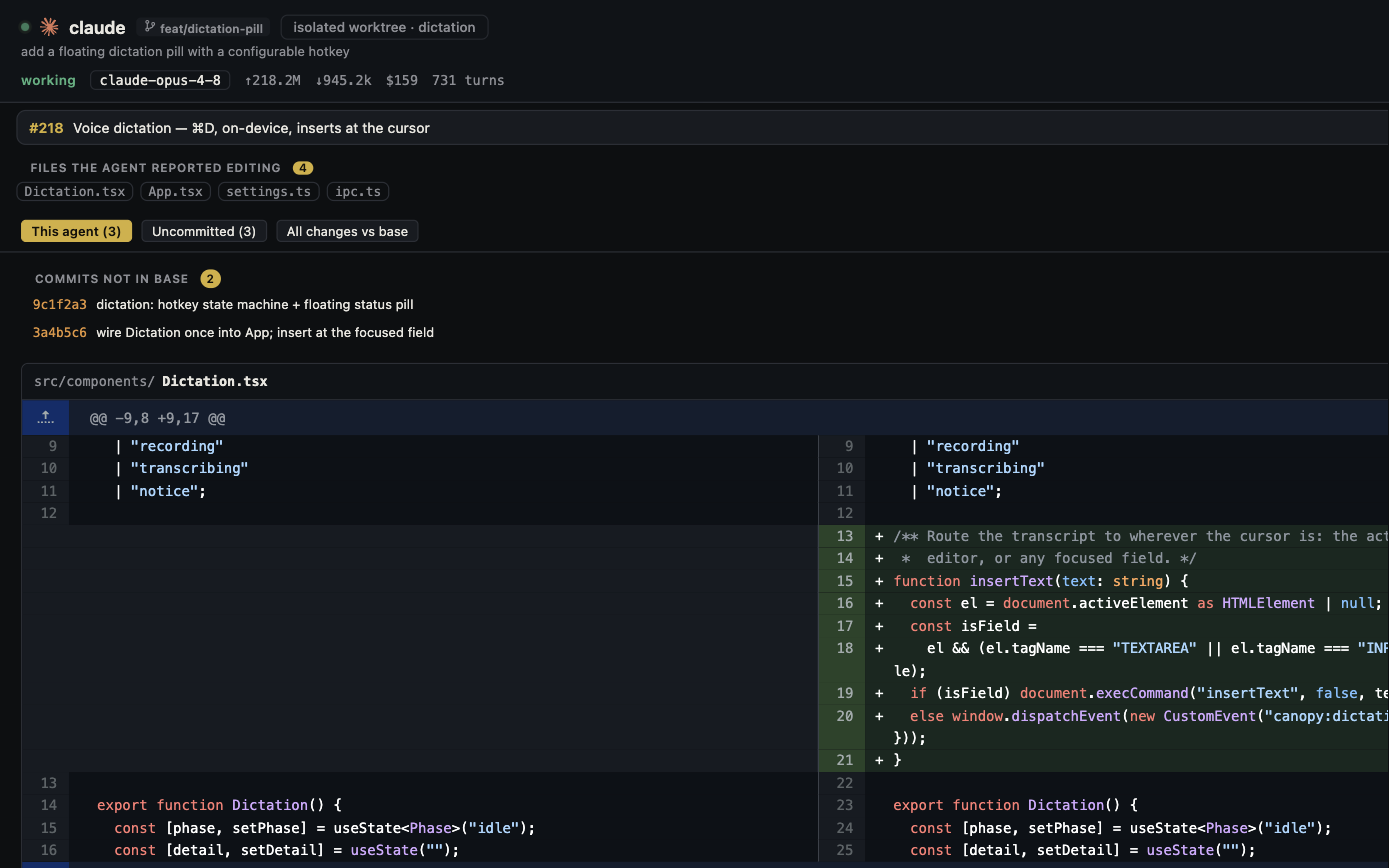Select the claude-opus-4-8 model chip
This screenshot has width=1389, height=868.
tap(160, 80)
